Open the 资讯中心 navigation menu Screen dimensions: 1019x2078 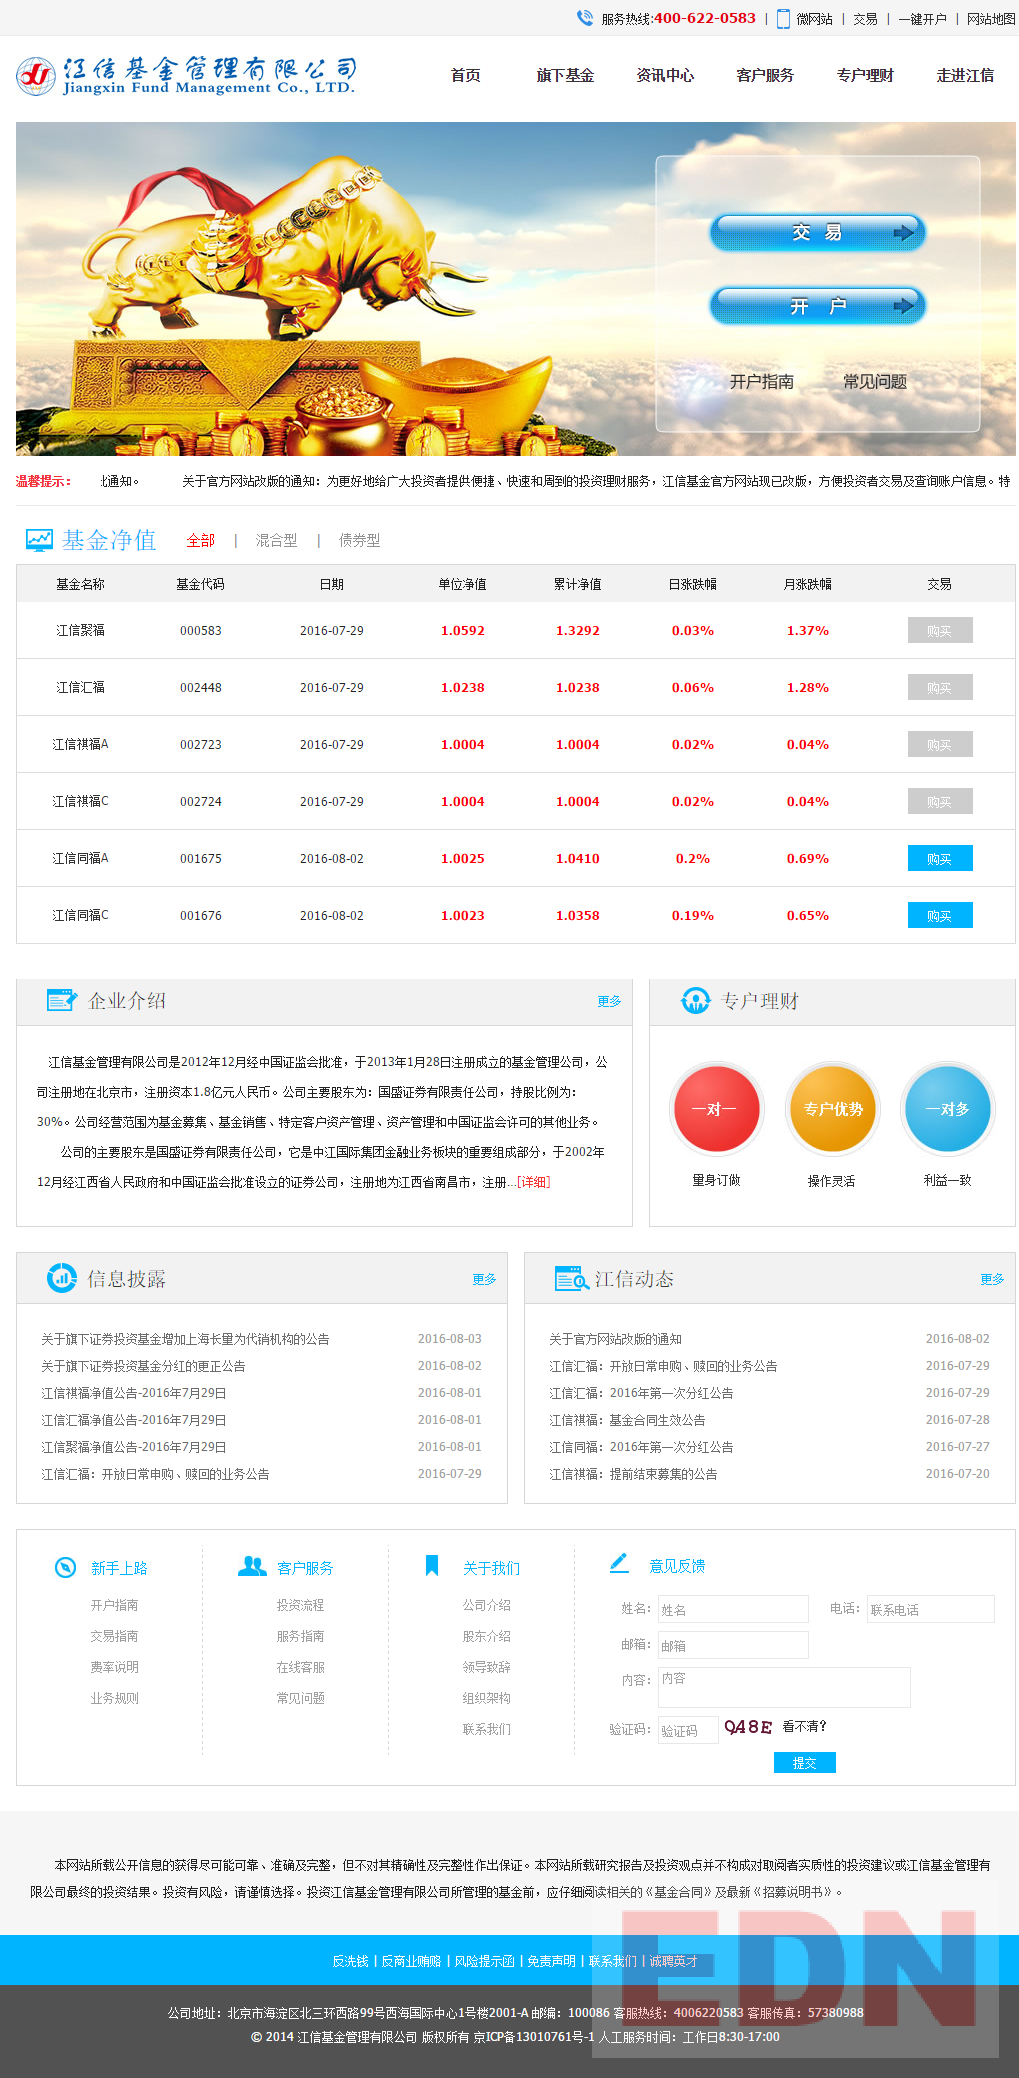coord(665,76)
